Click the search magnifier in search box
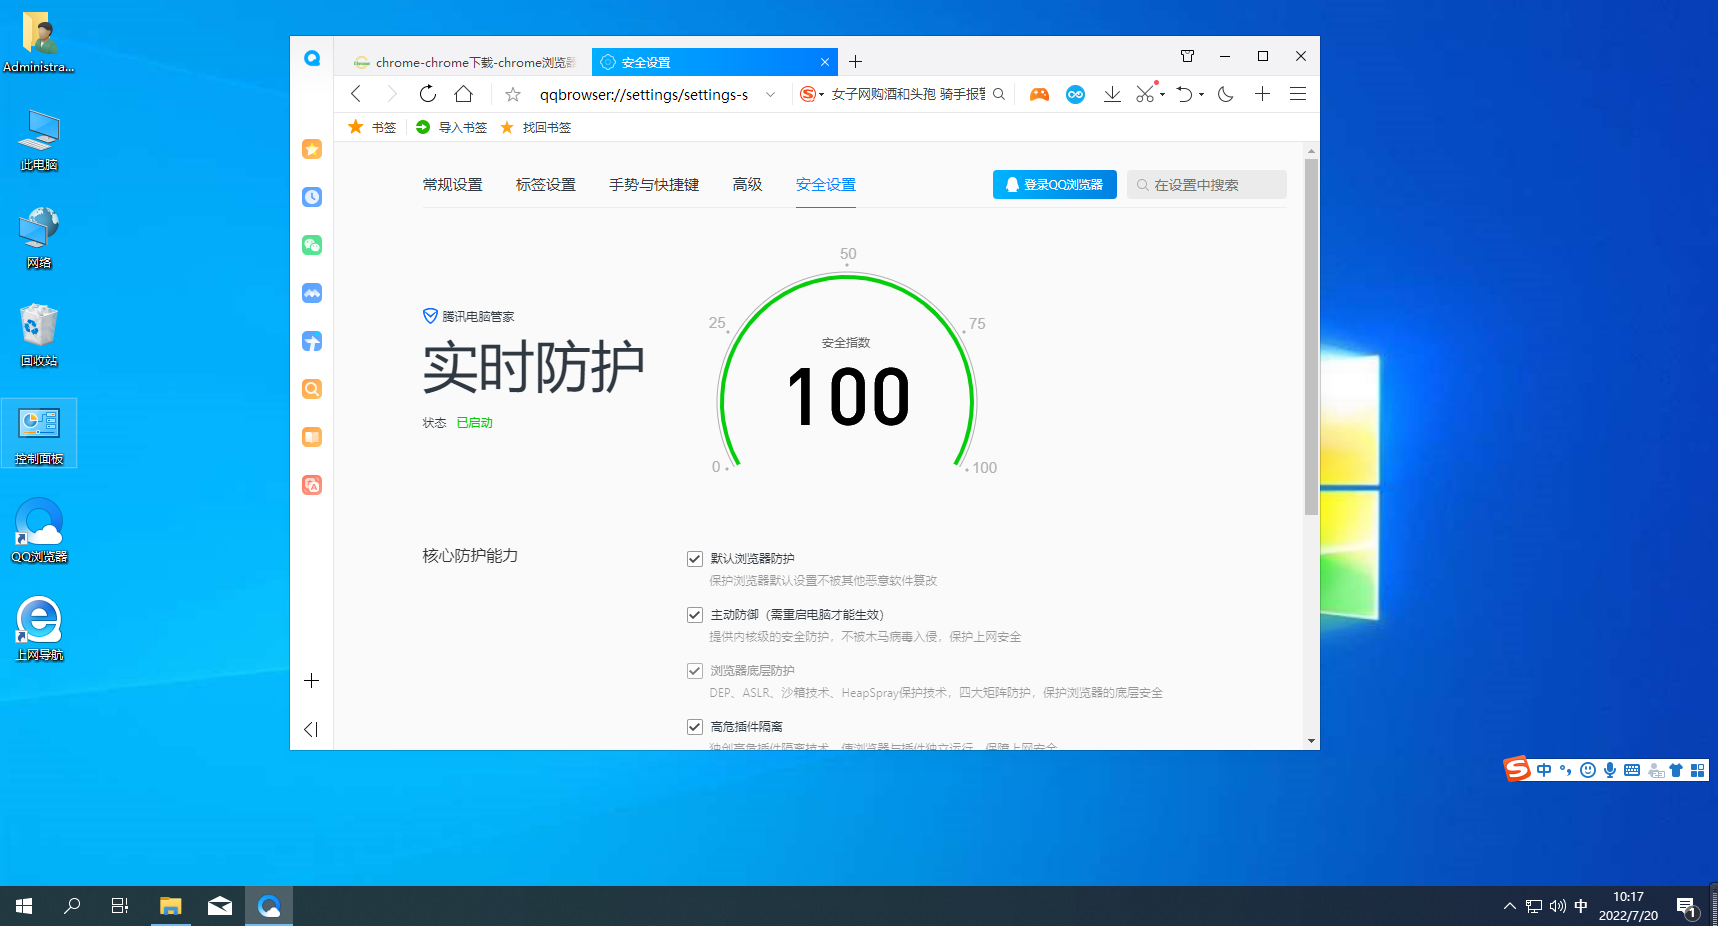The width and height of the screenshot is (1718, 926). (999, 94)
